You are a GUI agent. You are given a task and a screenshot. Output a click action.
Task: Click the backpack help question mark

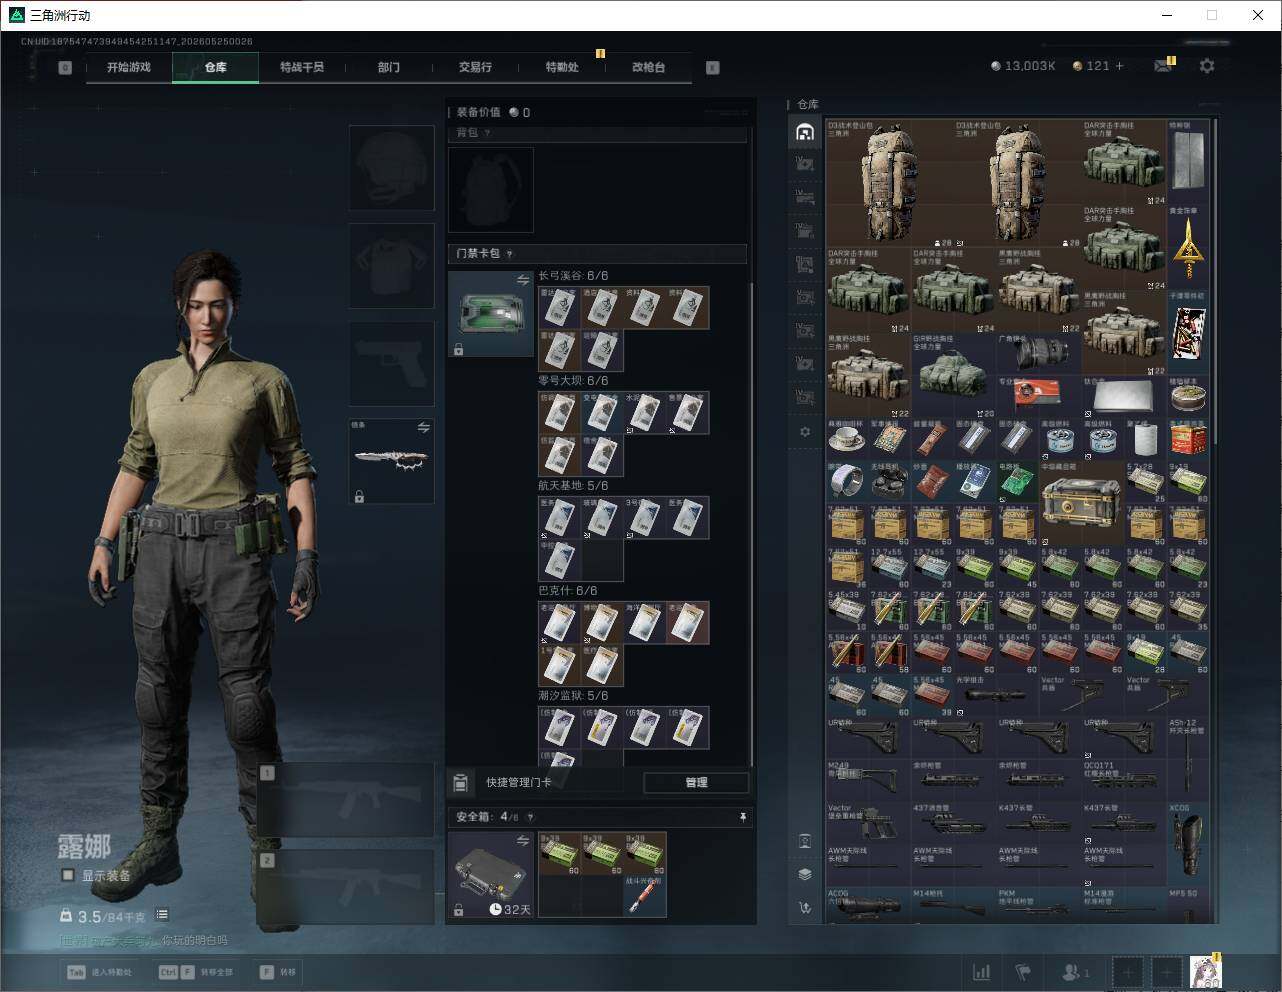click(488, 133)
